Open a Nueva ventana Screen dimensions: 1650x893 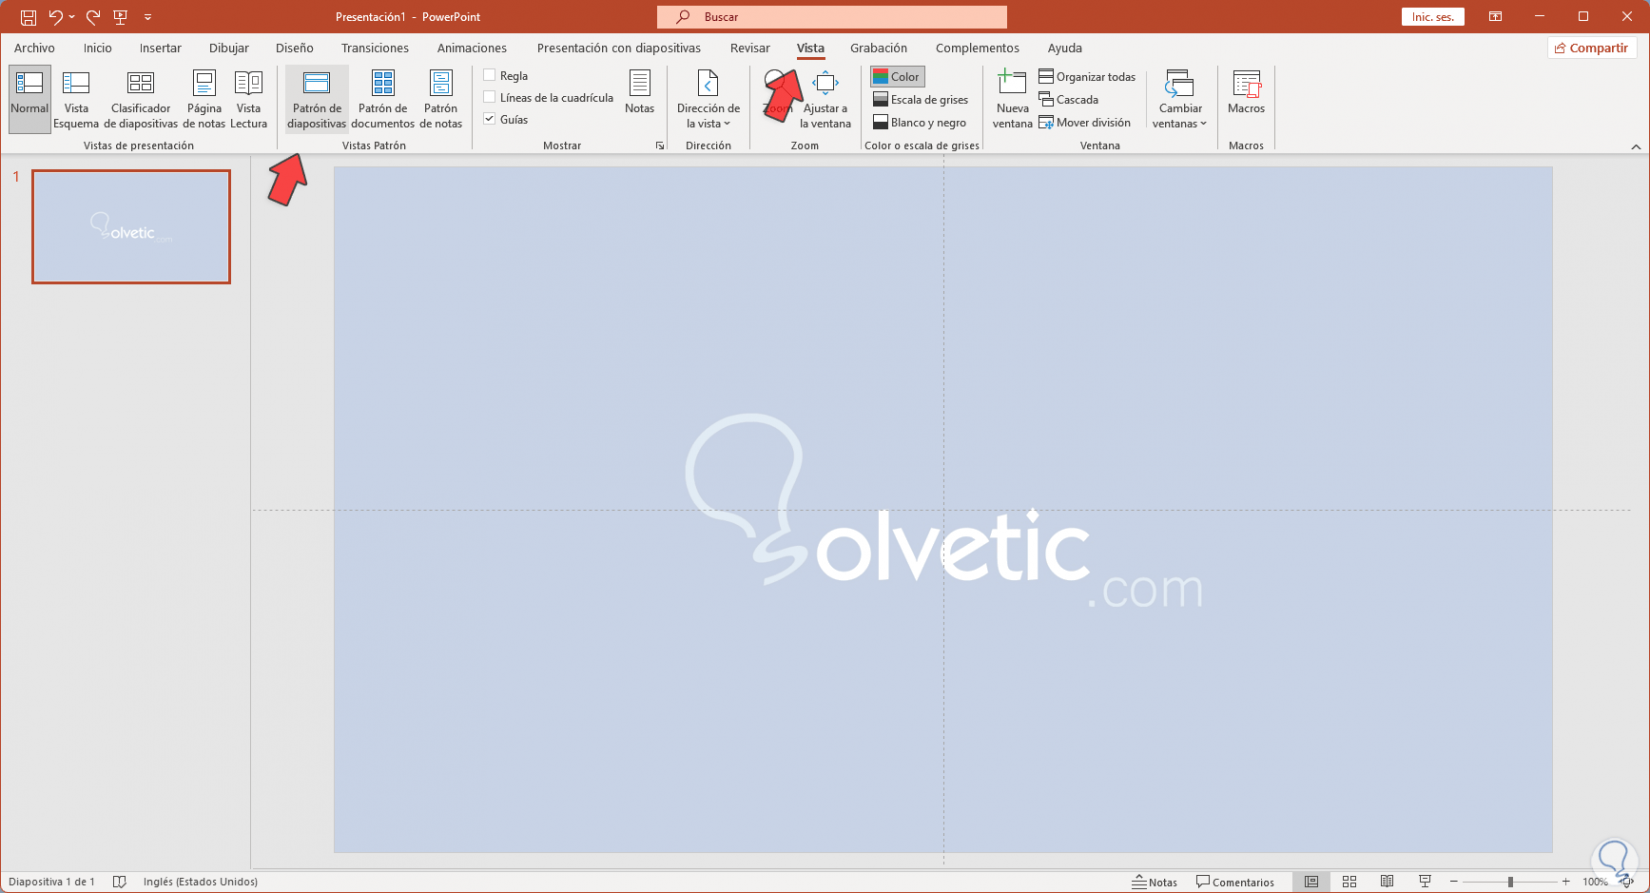click(x=1012, y=99)
